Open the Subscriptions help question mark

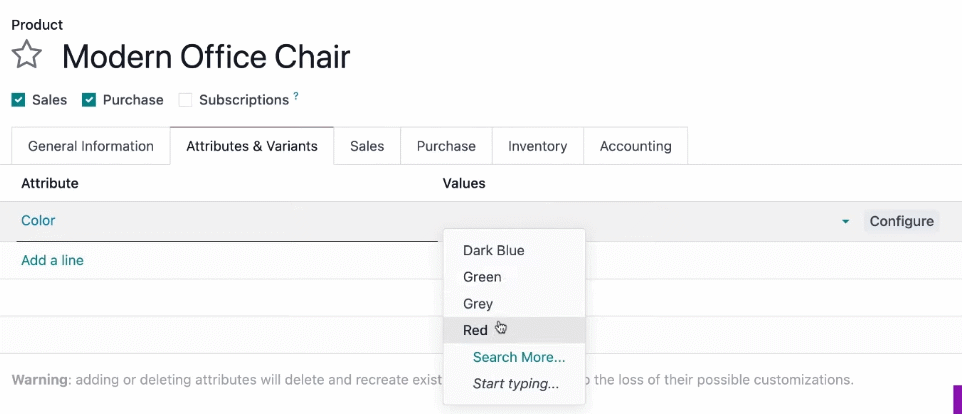(296, 96)
